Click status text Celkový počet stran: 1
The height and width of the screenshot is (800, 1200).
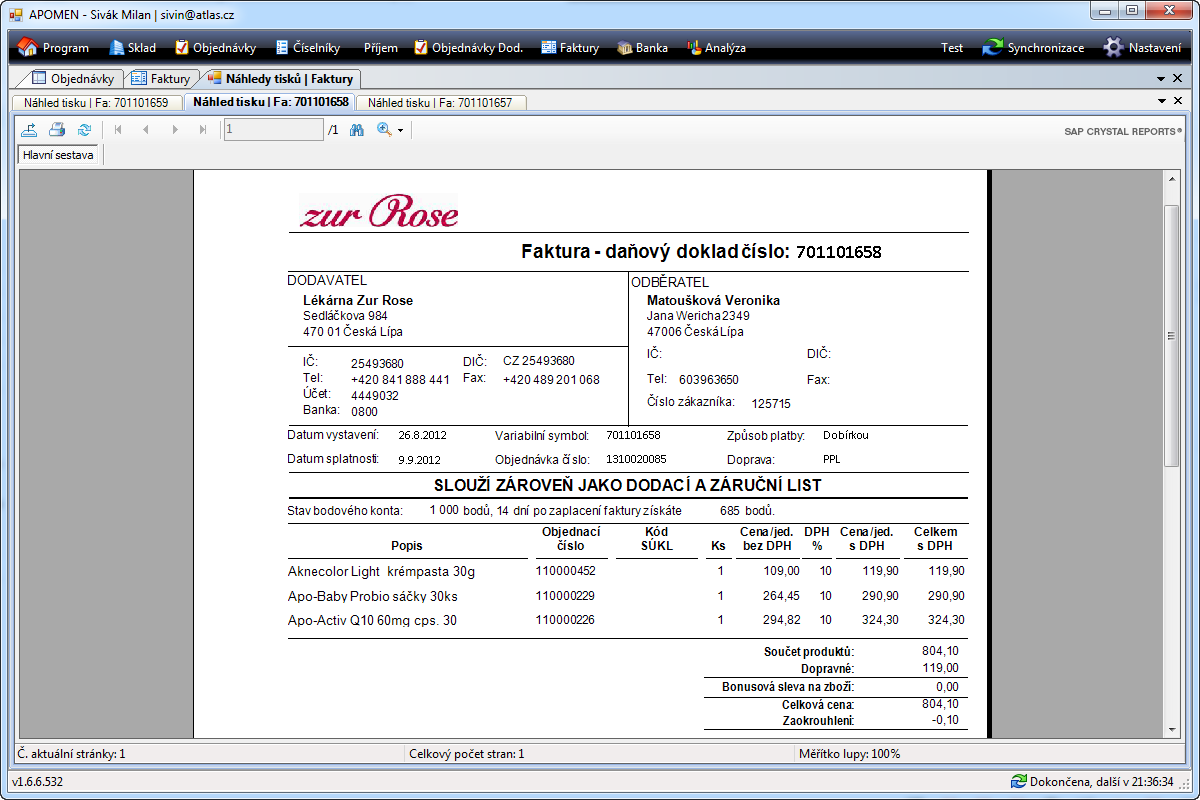(x=467, y=754)
